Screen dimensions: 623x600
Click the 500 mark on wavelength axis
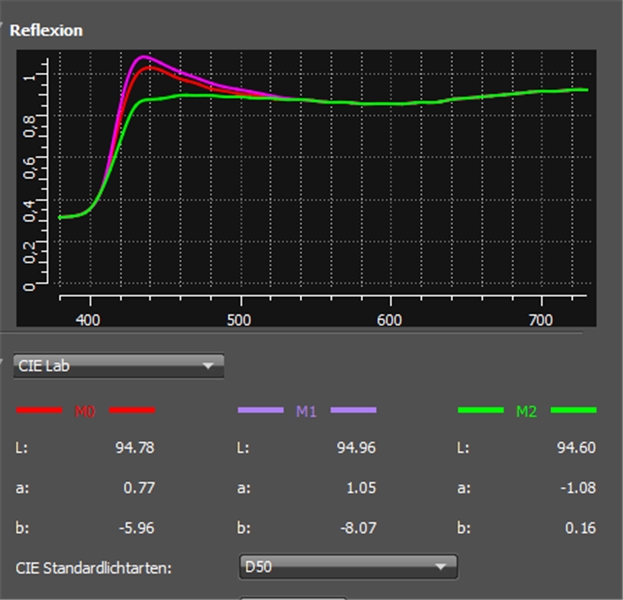coord(238,319)
